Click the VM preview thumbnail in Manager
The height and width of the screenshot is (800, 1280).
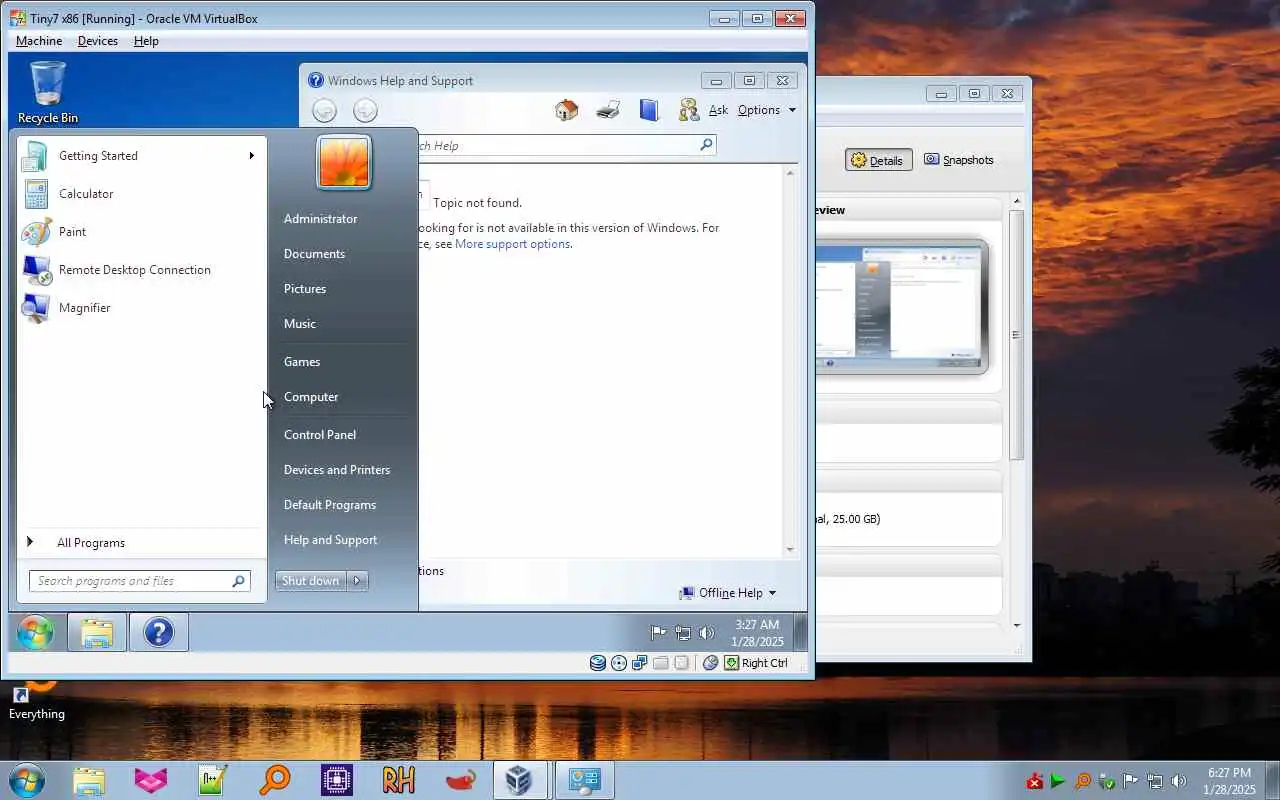tap(902, 305)
